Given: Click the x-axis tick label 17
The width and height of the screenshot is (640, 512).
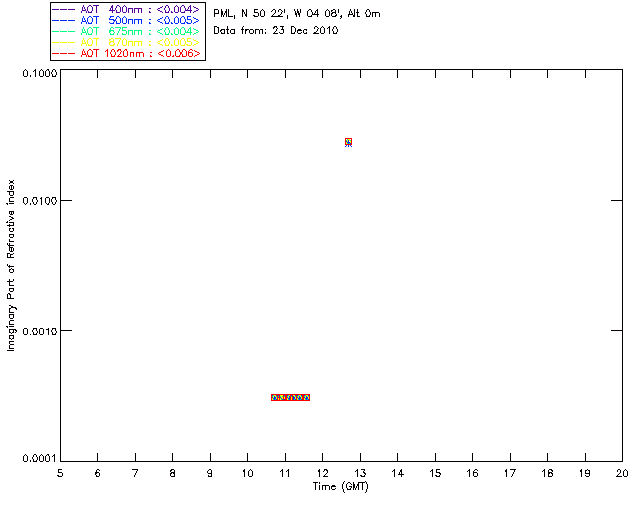Looking at the screenshot, I should click(x=510, y=473).
